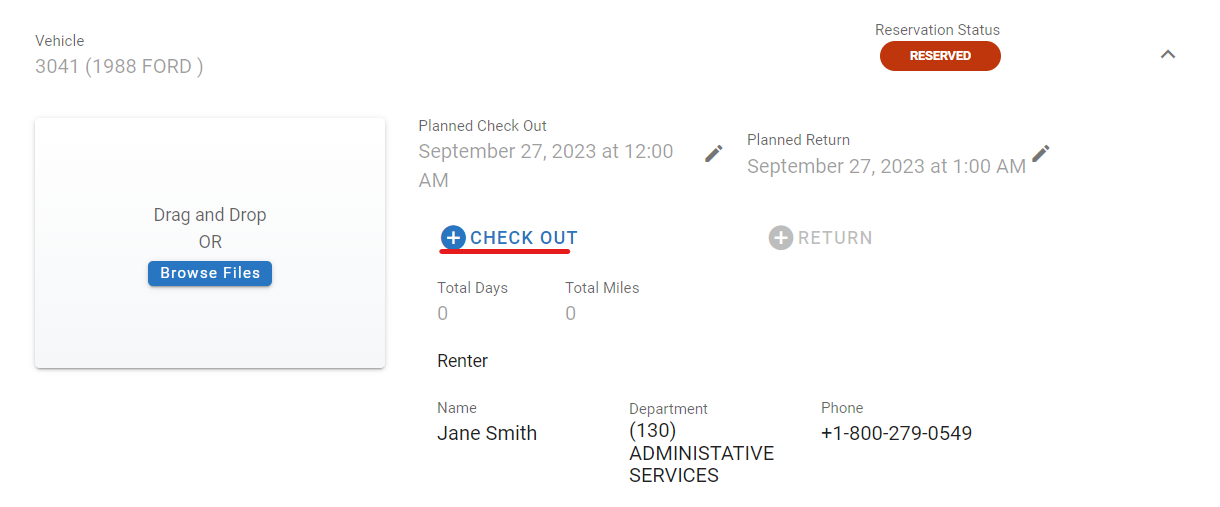Edit the Planned Check Out date pencil

click(x=713, y=153)
